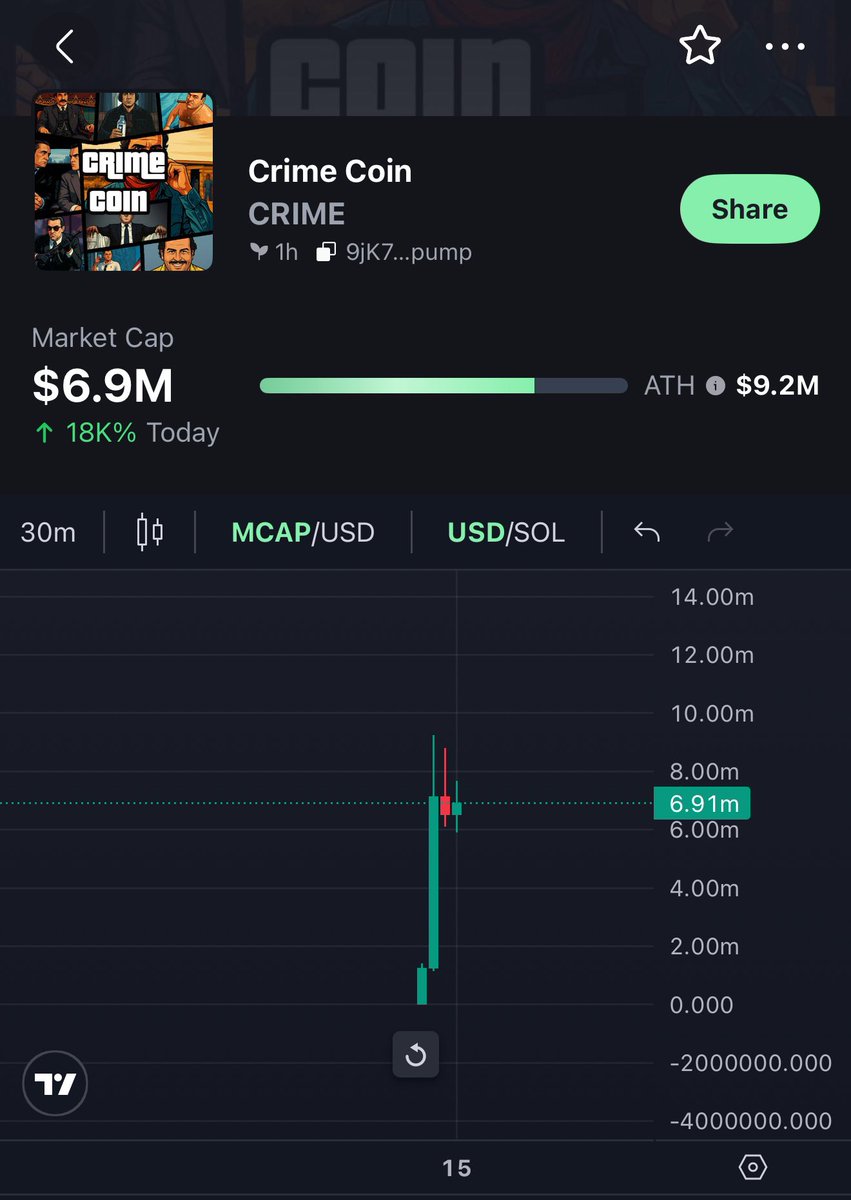Tap the 1h token age label
The image size is (851, 1200).
(x=275, y=252)
